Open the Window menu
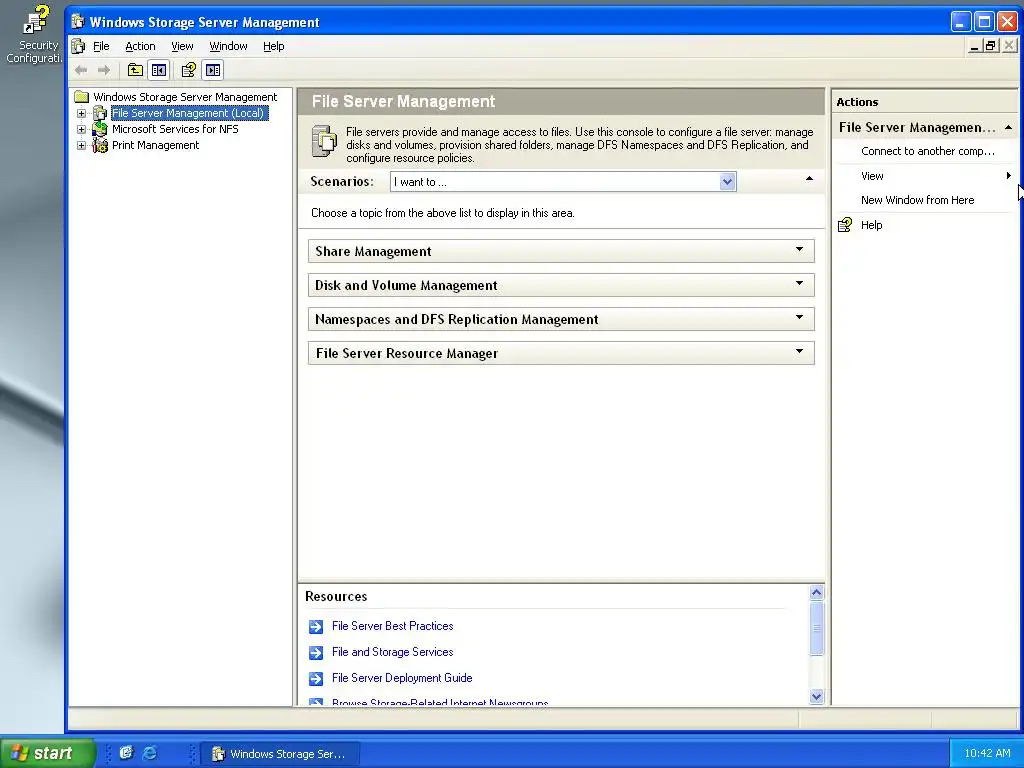 coord(228,46)
